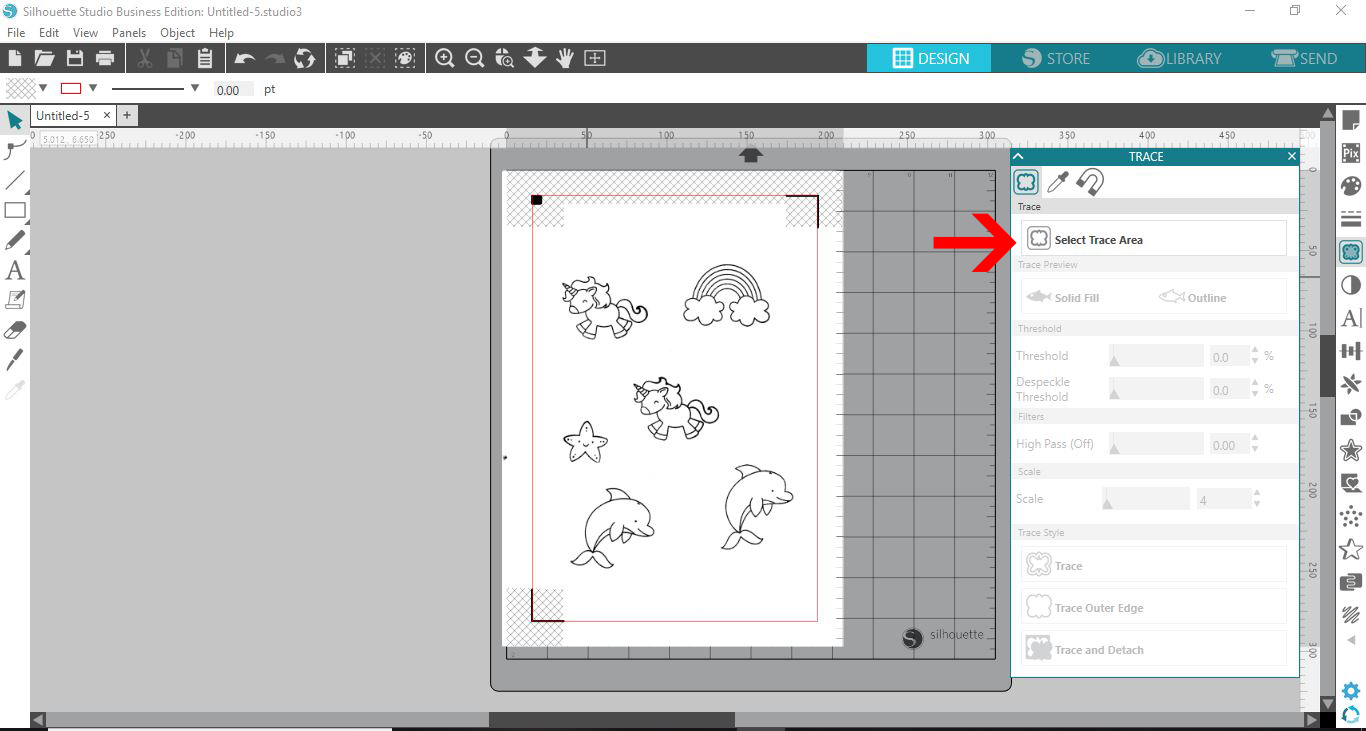The image size is (1366, 731).
Task: Switch to the Magnet Trace tab
Action: click(1090, 182)
